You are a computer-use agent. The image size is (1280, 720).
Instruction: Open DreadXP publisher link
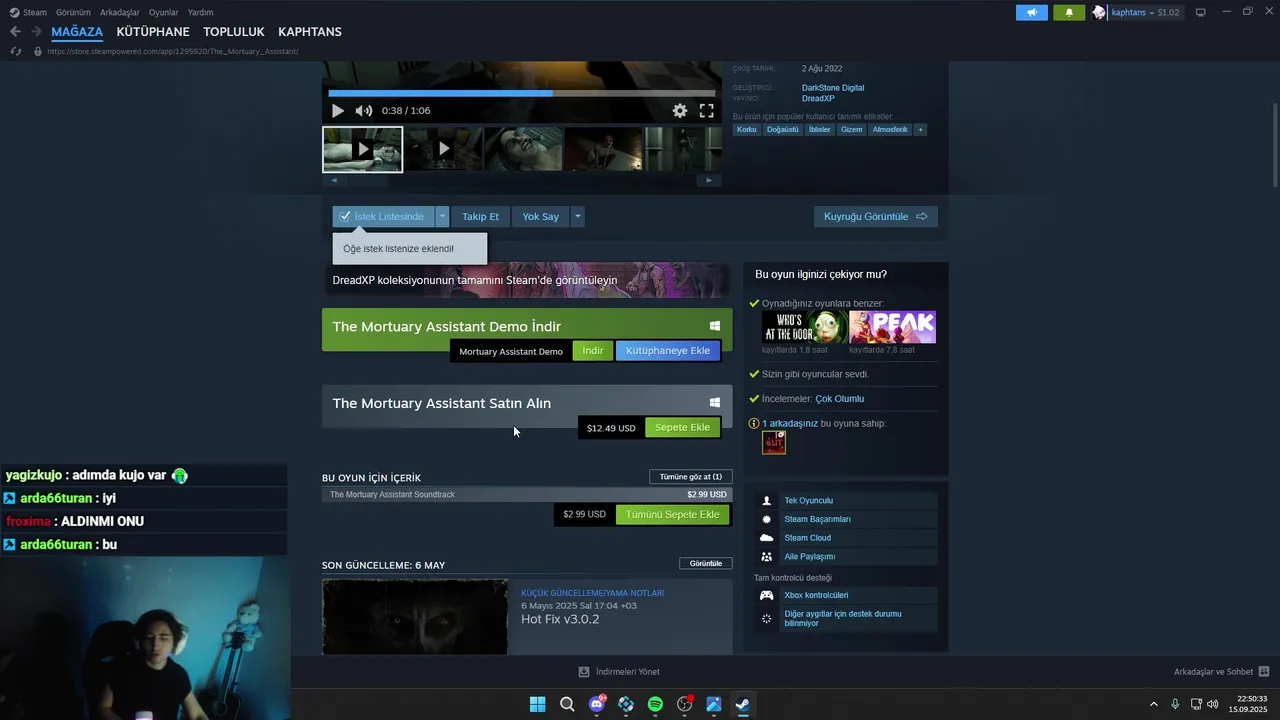(x=818, y=99)
